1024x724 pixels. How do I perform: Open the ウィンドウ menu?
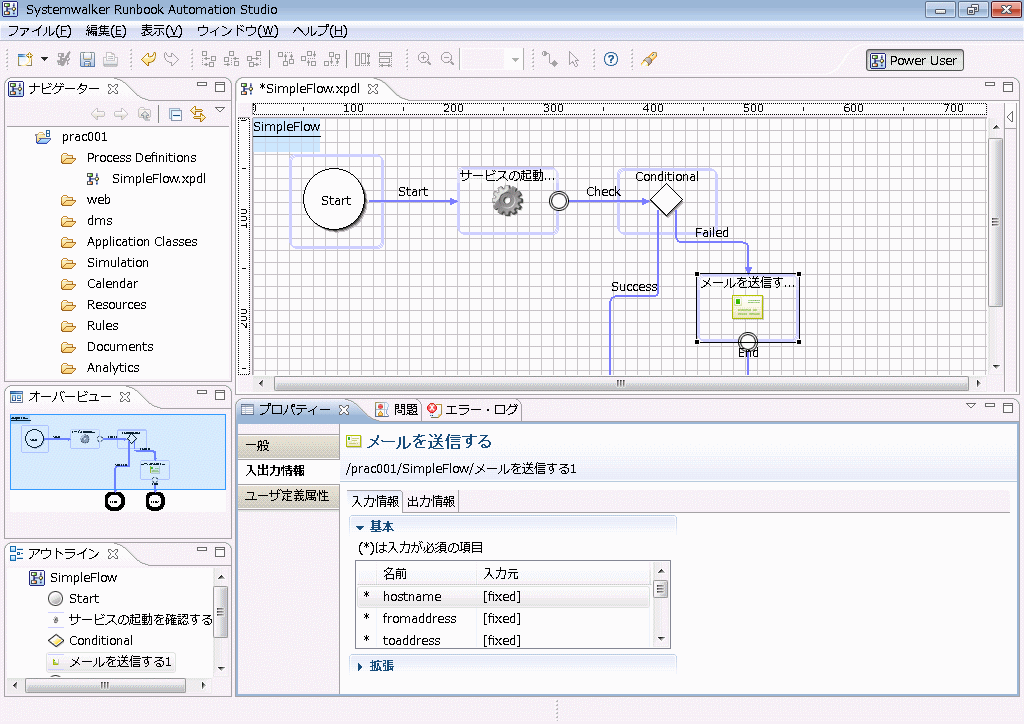click(x=238, y=31)
